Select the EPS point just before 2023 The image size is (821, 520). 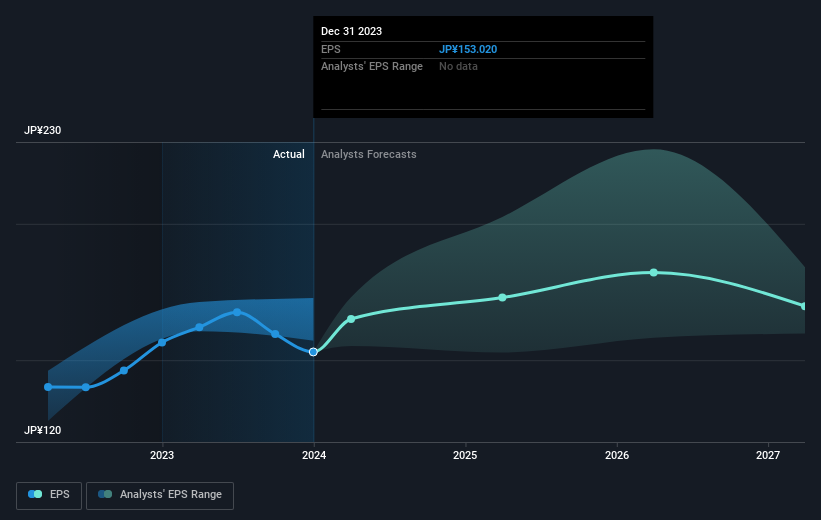pos(124,371)
